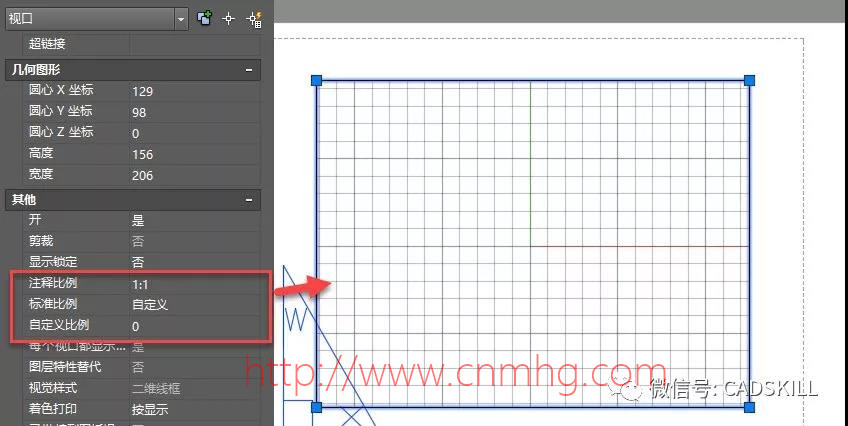This screenshot has width=848, height=426.
Task: Toggle PICKADD value icon
Action: (x=204, y=18)
